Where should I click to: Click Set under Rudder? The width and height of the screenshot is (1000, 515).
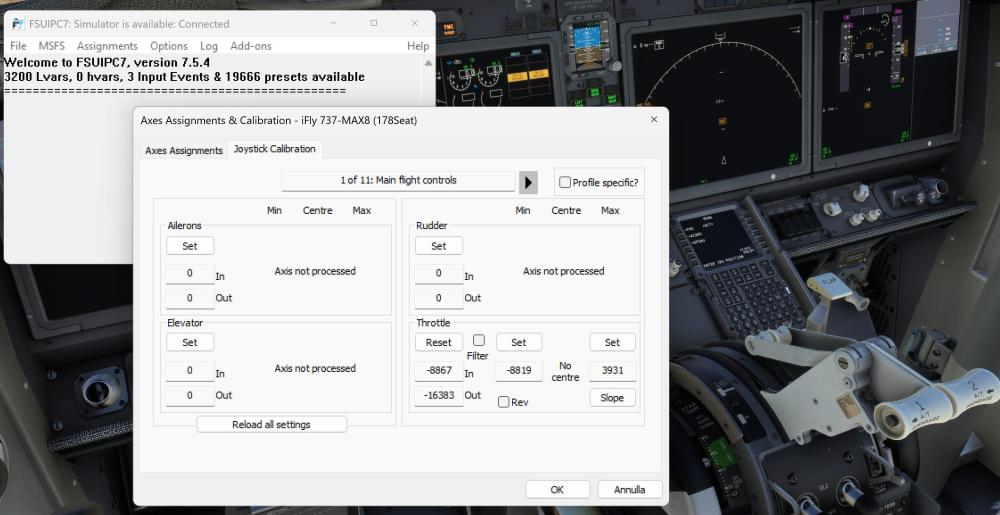click(x=439, y=246)
